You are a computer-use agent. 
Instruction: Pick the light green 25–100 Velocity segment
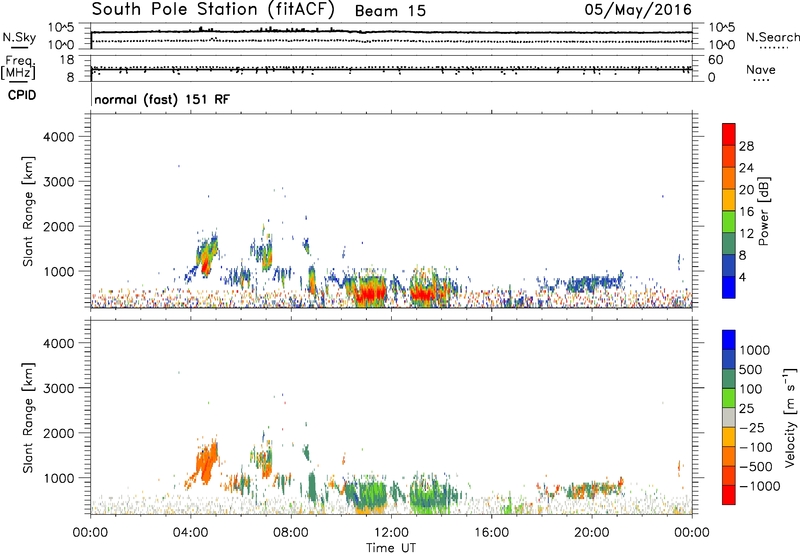729,398
